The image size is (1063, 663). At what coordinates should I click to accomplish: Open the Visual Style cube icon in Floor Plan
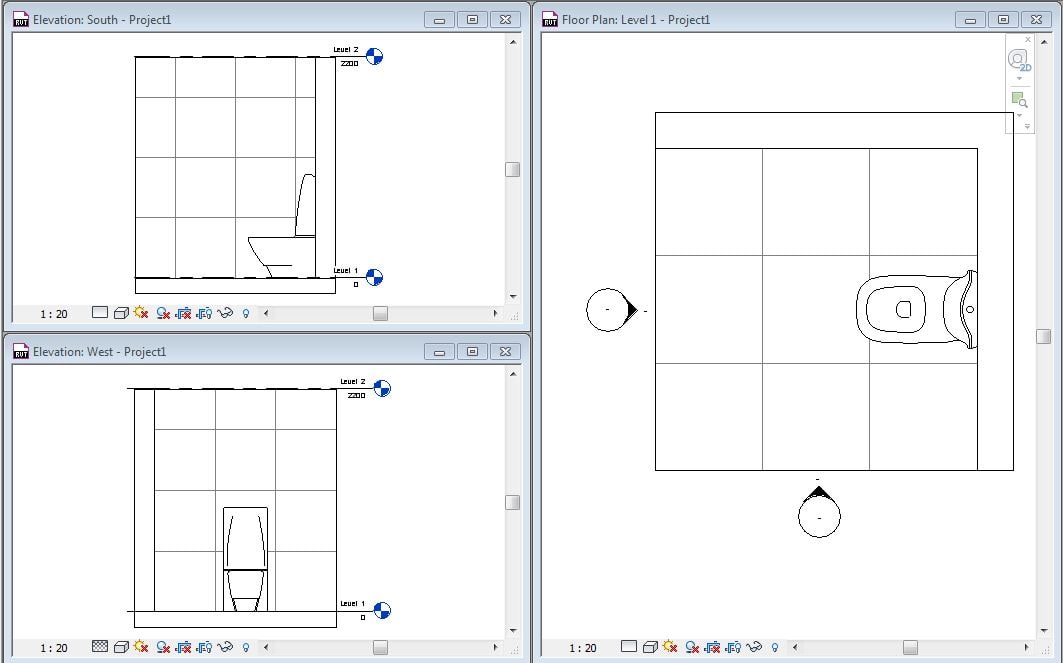(651, 647)
